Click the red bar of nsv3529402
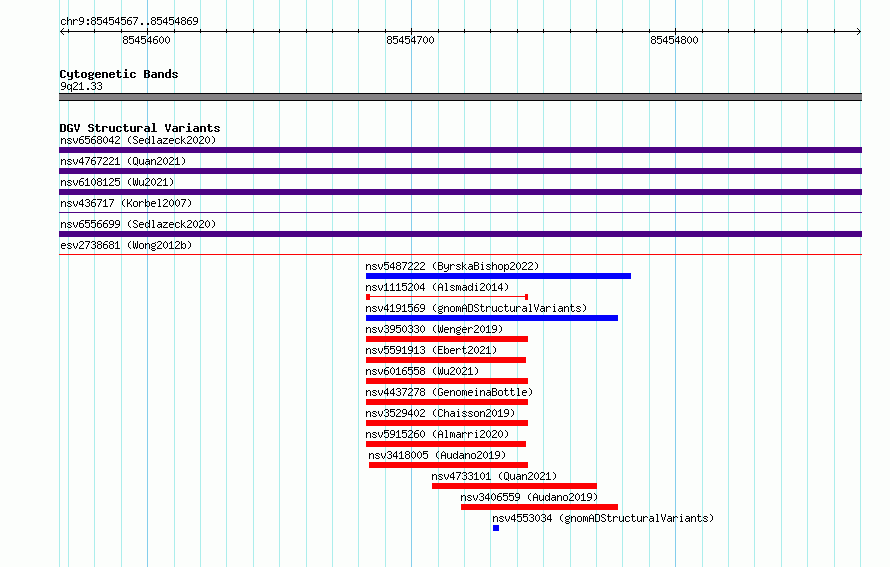The height and width of the screenshot is (567, 890). [447, 423]
